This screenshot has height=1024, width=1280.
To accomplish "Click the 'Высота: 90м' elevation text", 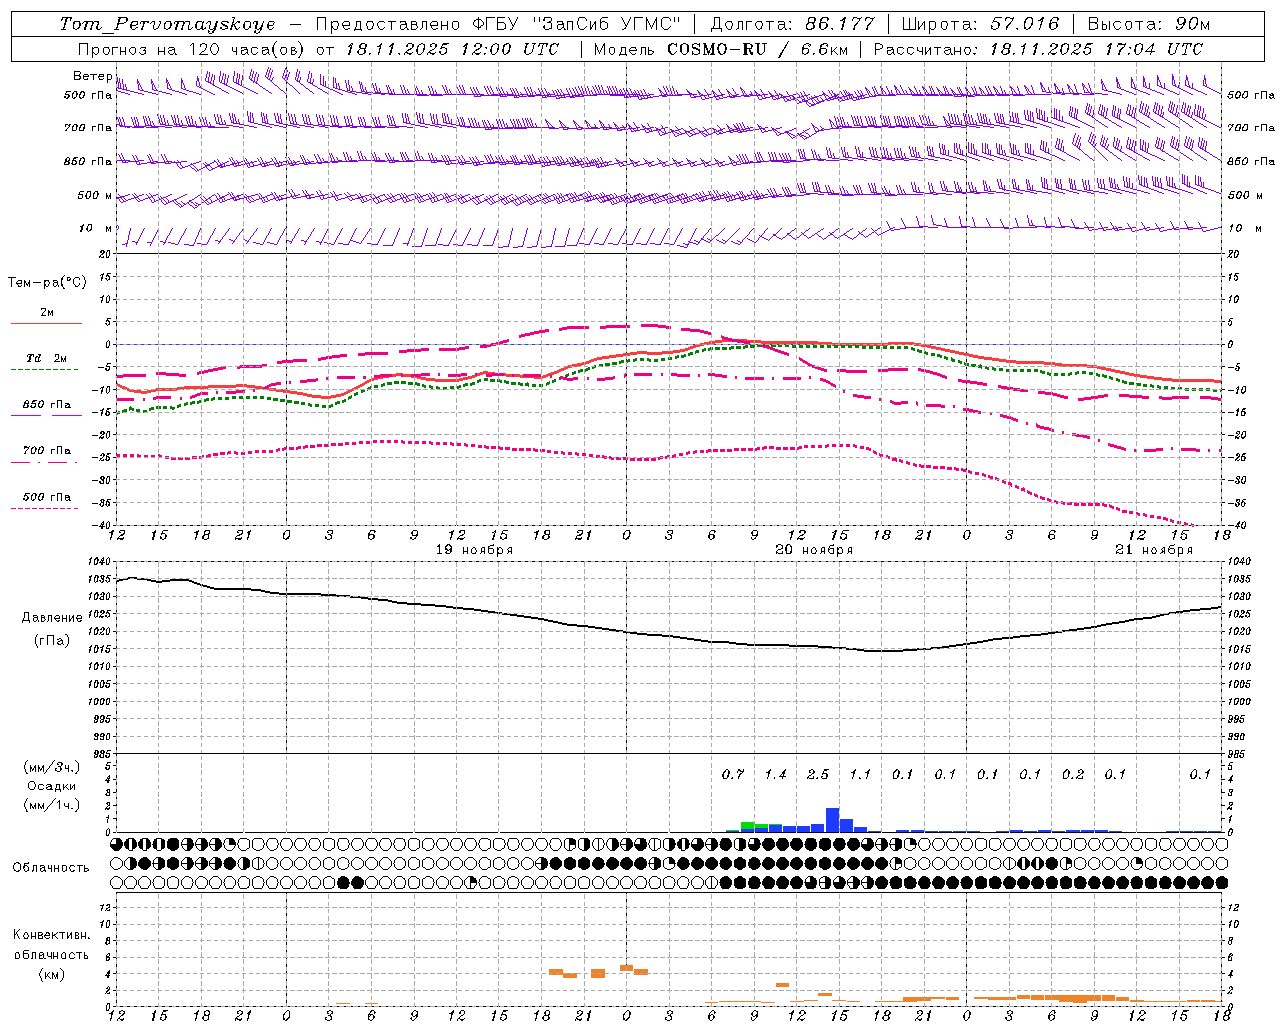I will (x=1148, y=24).
